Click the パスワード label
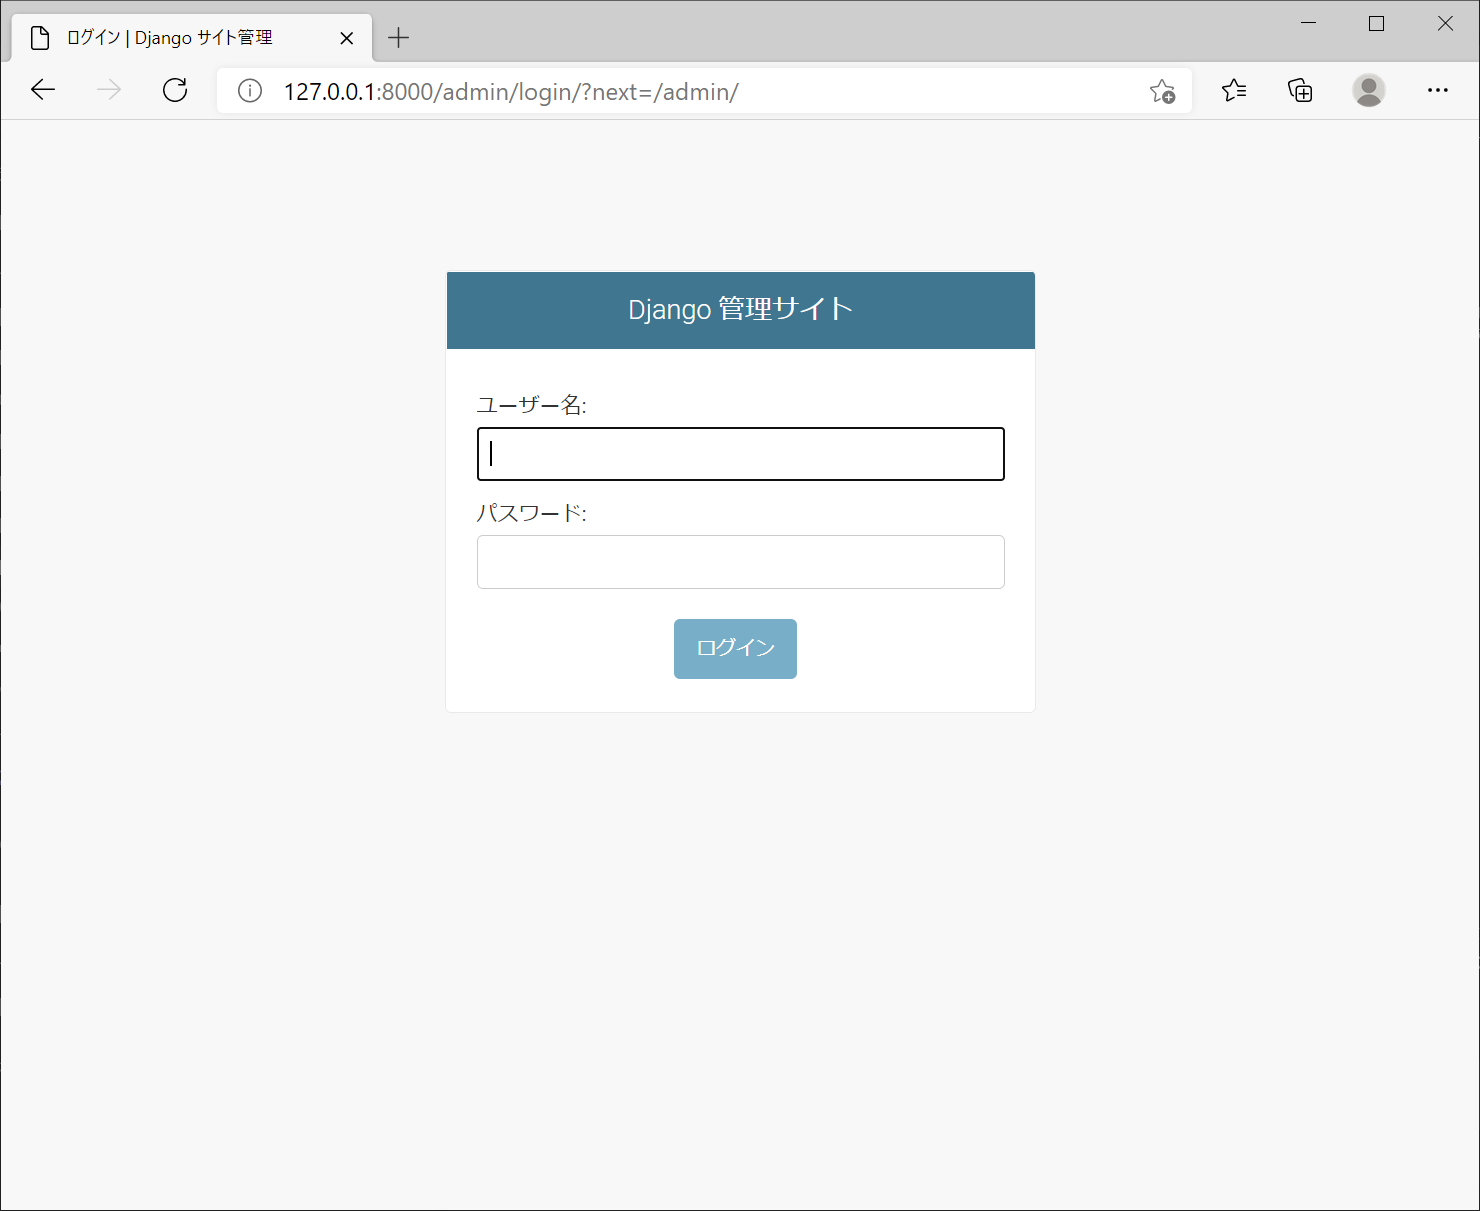Screen dimensions: 1480x1211 pos(531,513)
